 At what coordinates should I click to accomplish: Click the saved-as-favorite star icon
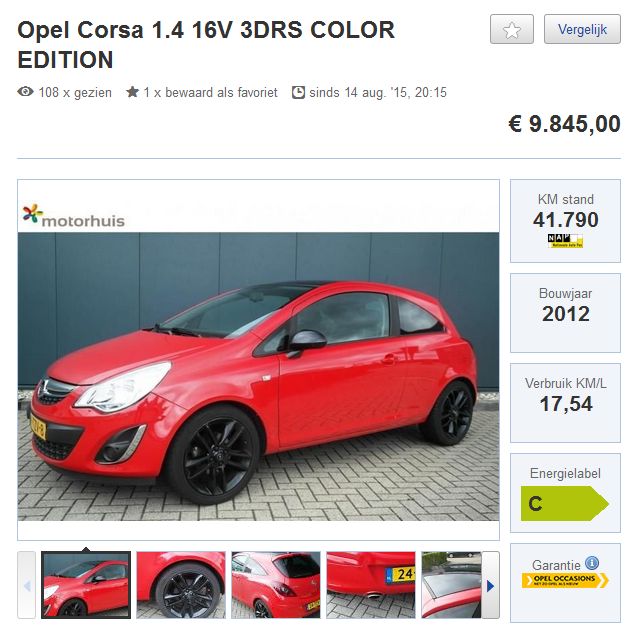pos(132,92)
